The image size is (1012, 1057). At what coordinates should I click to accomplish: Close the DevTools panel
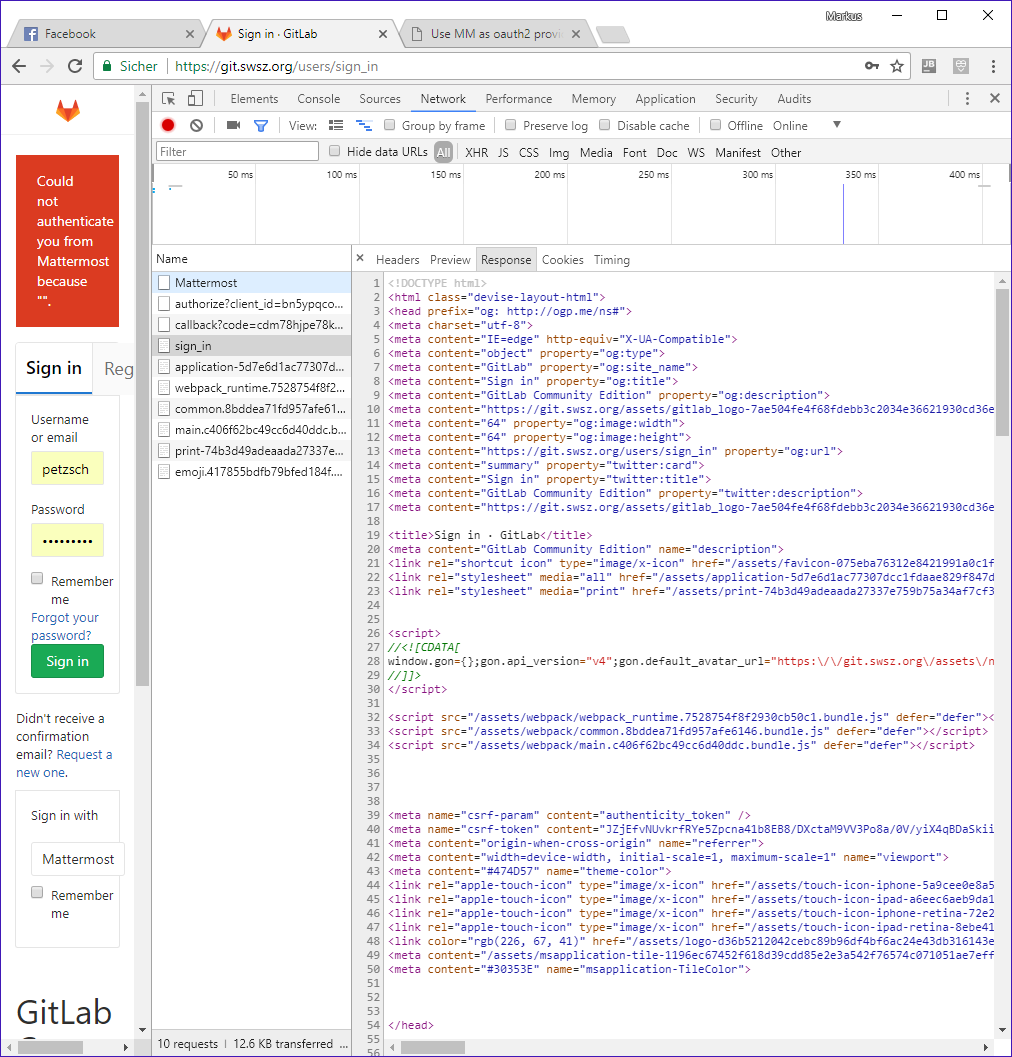pyautogui.click(x=994, y=98)
